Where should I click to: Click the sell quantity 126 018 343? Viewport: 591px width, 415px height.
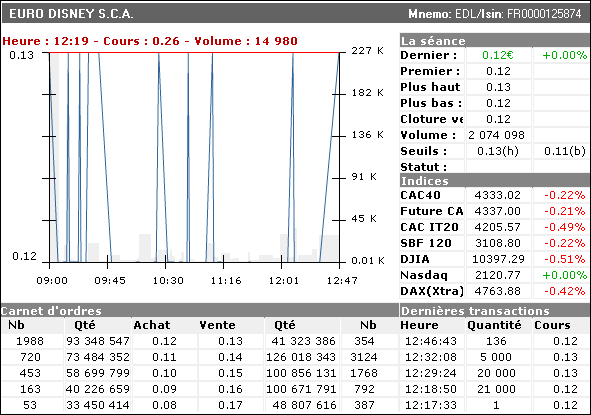(x=301, y=357)
